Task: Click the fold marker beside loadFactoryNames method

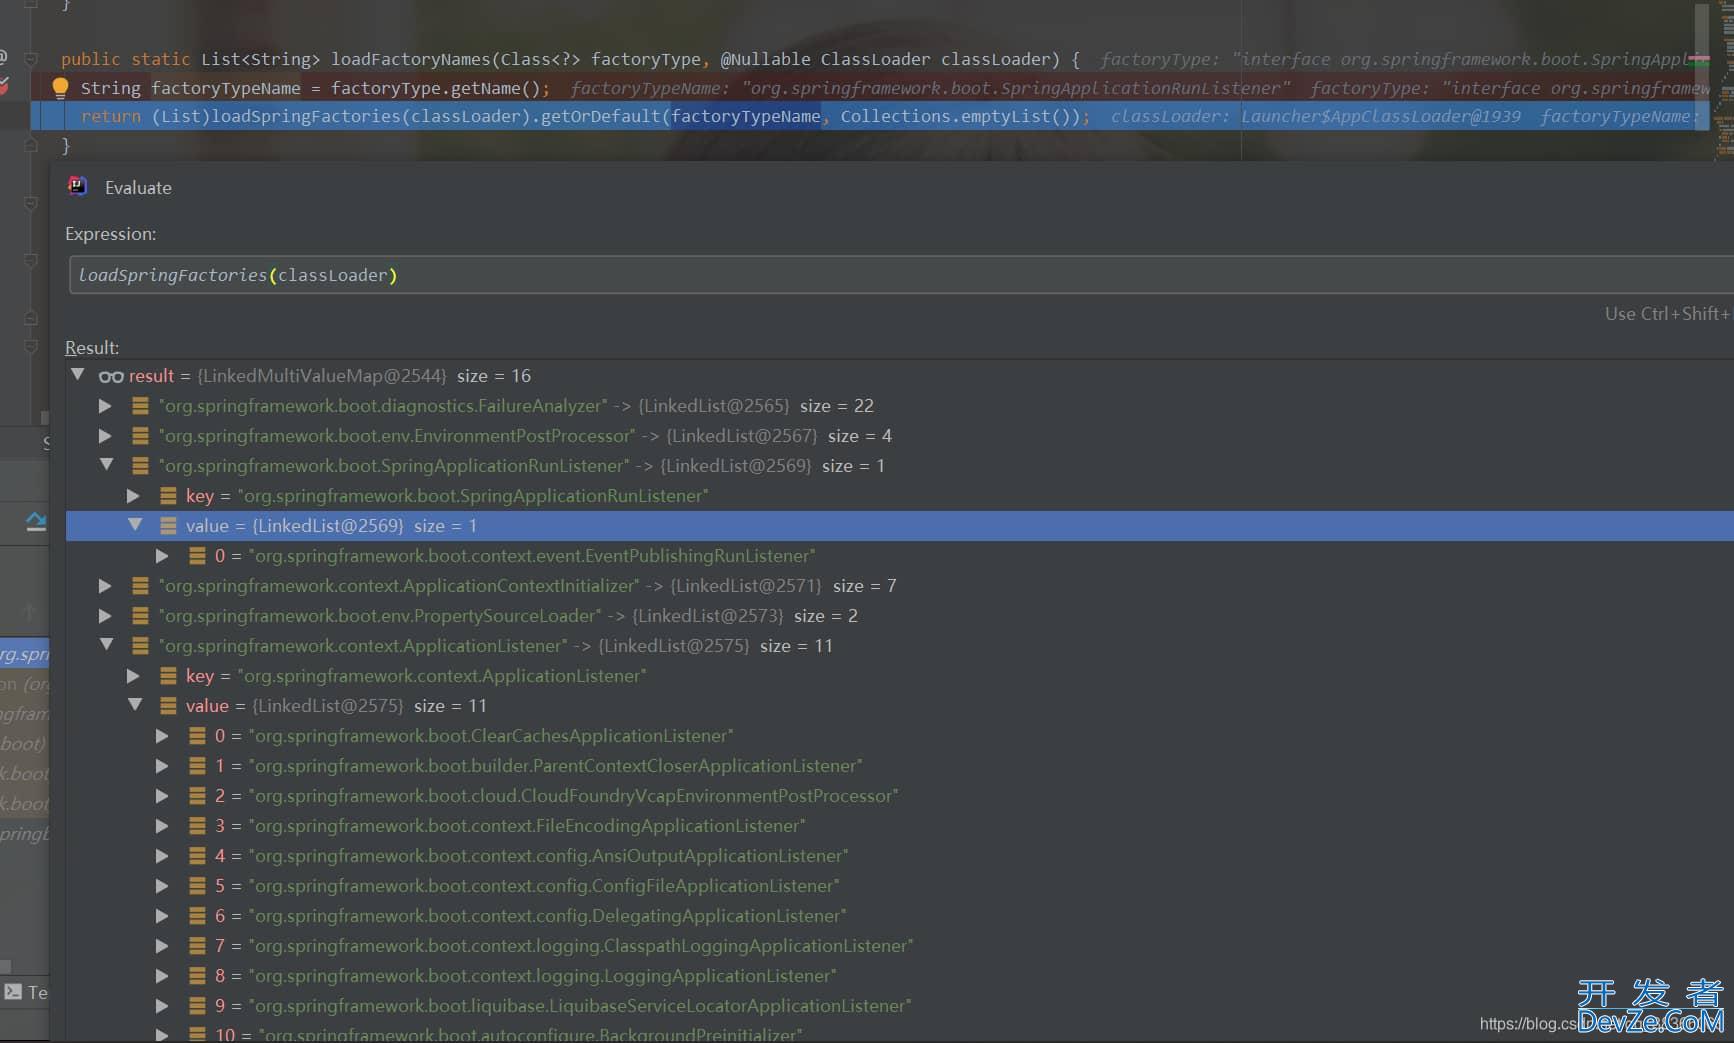Action: tap(31, 59)
